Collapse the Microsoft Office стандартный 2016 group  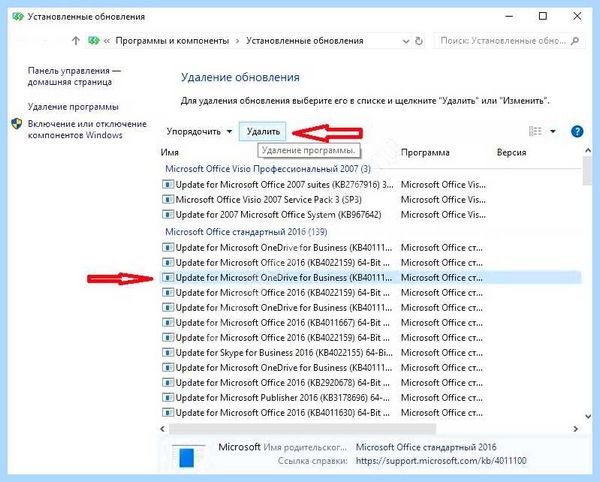(246, 232)
